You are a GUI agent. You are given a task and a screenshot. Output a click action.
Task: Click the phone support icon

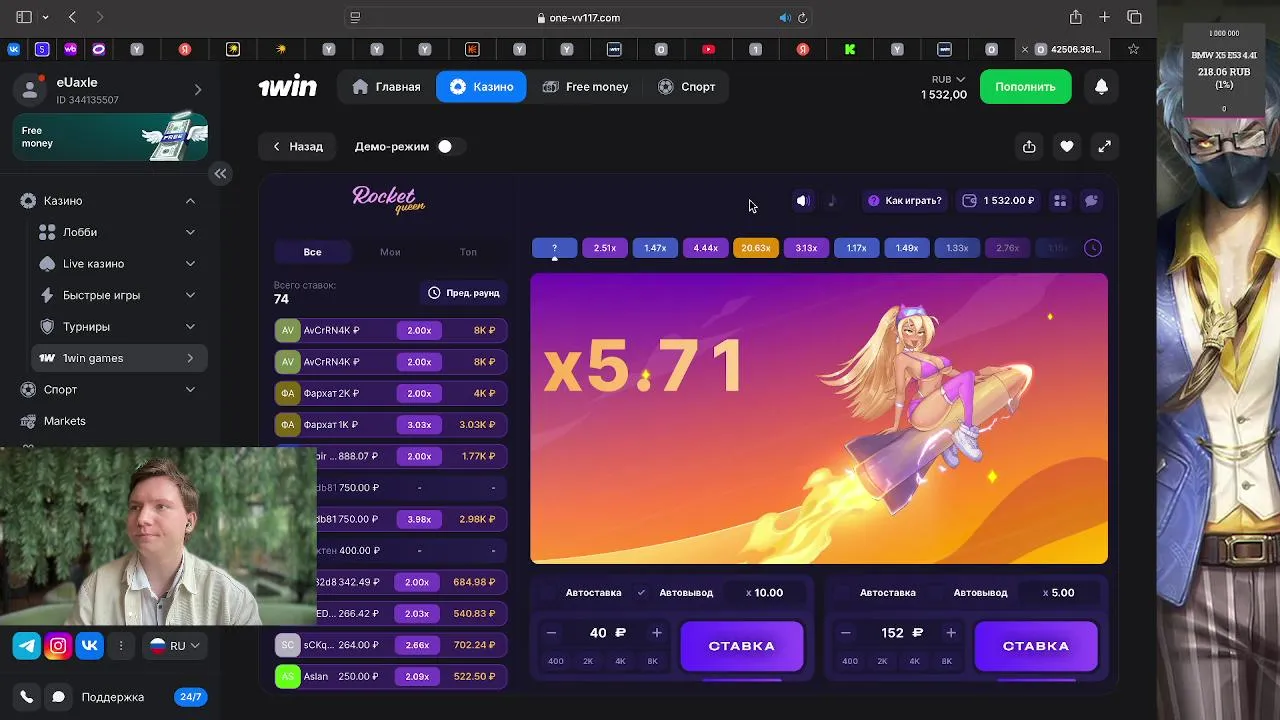tap(27, 697)
